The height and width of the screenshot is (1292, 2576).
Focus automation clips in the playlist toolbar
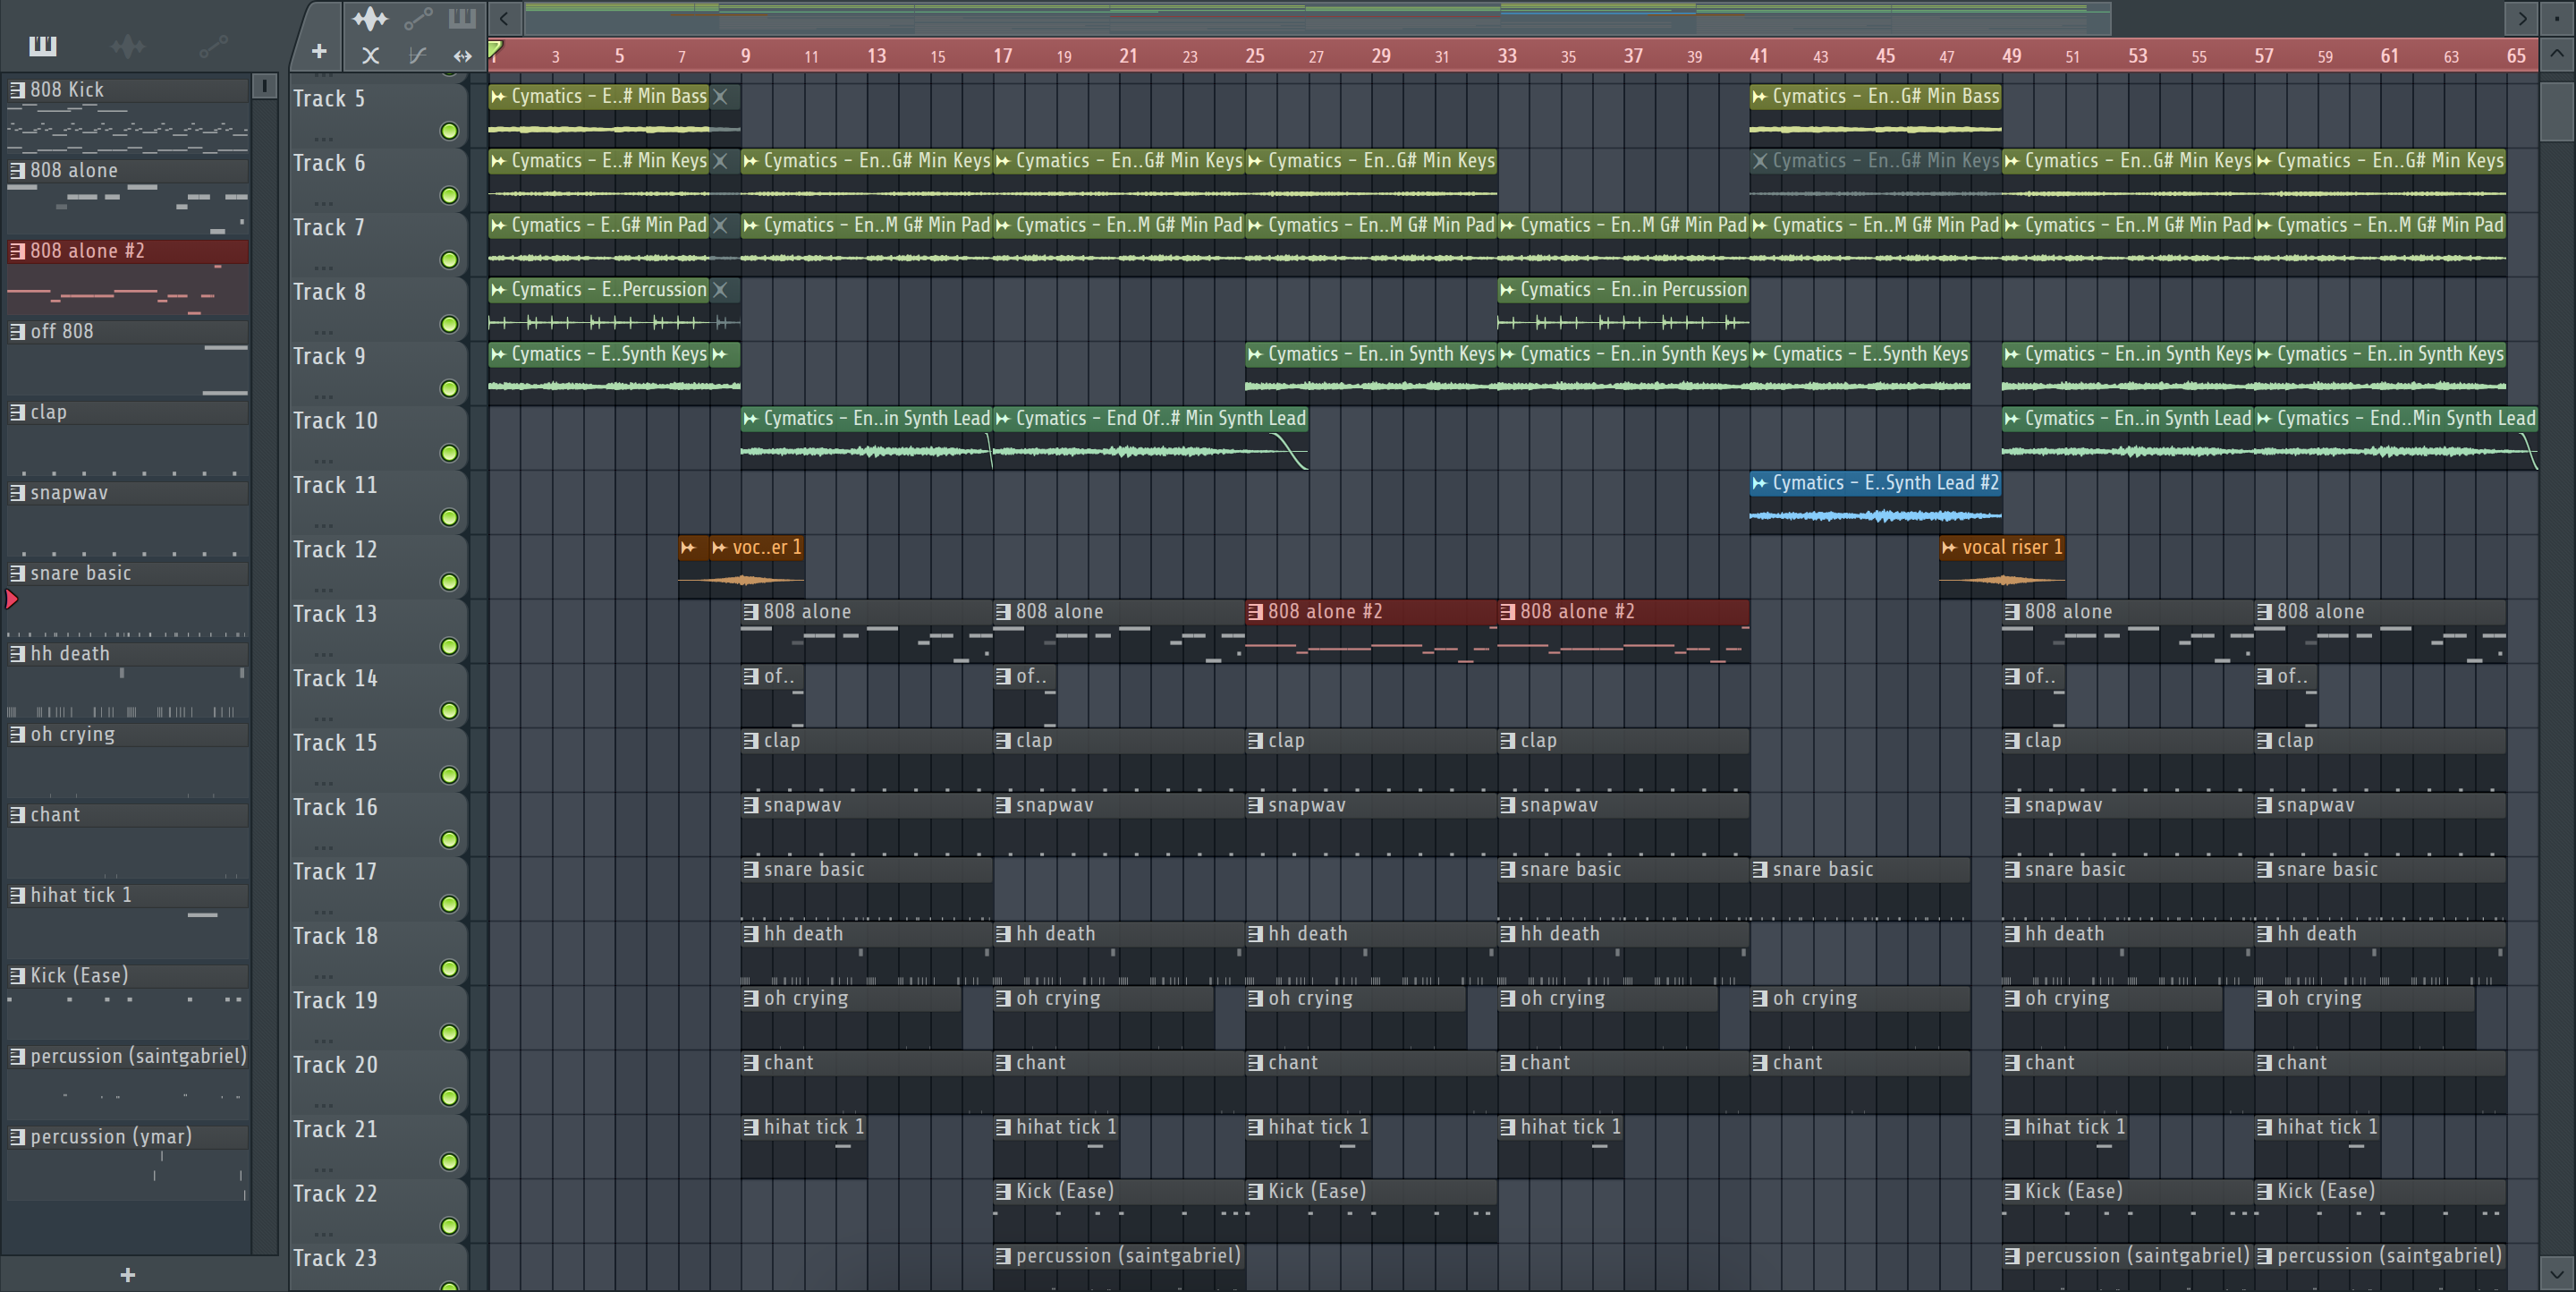(418, 18)
